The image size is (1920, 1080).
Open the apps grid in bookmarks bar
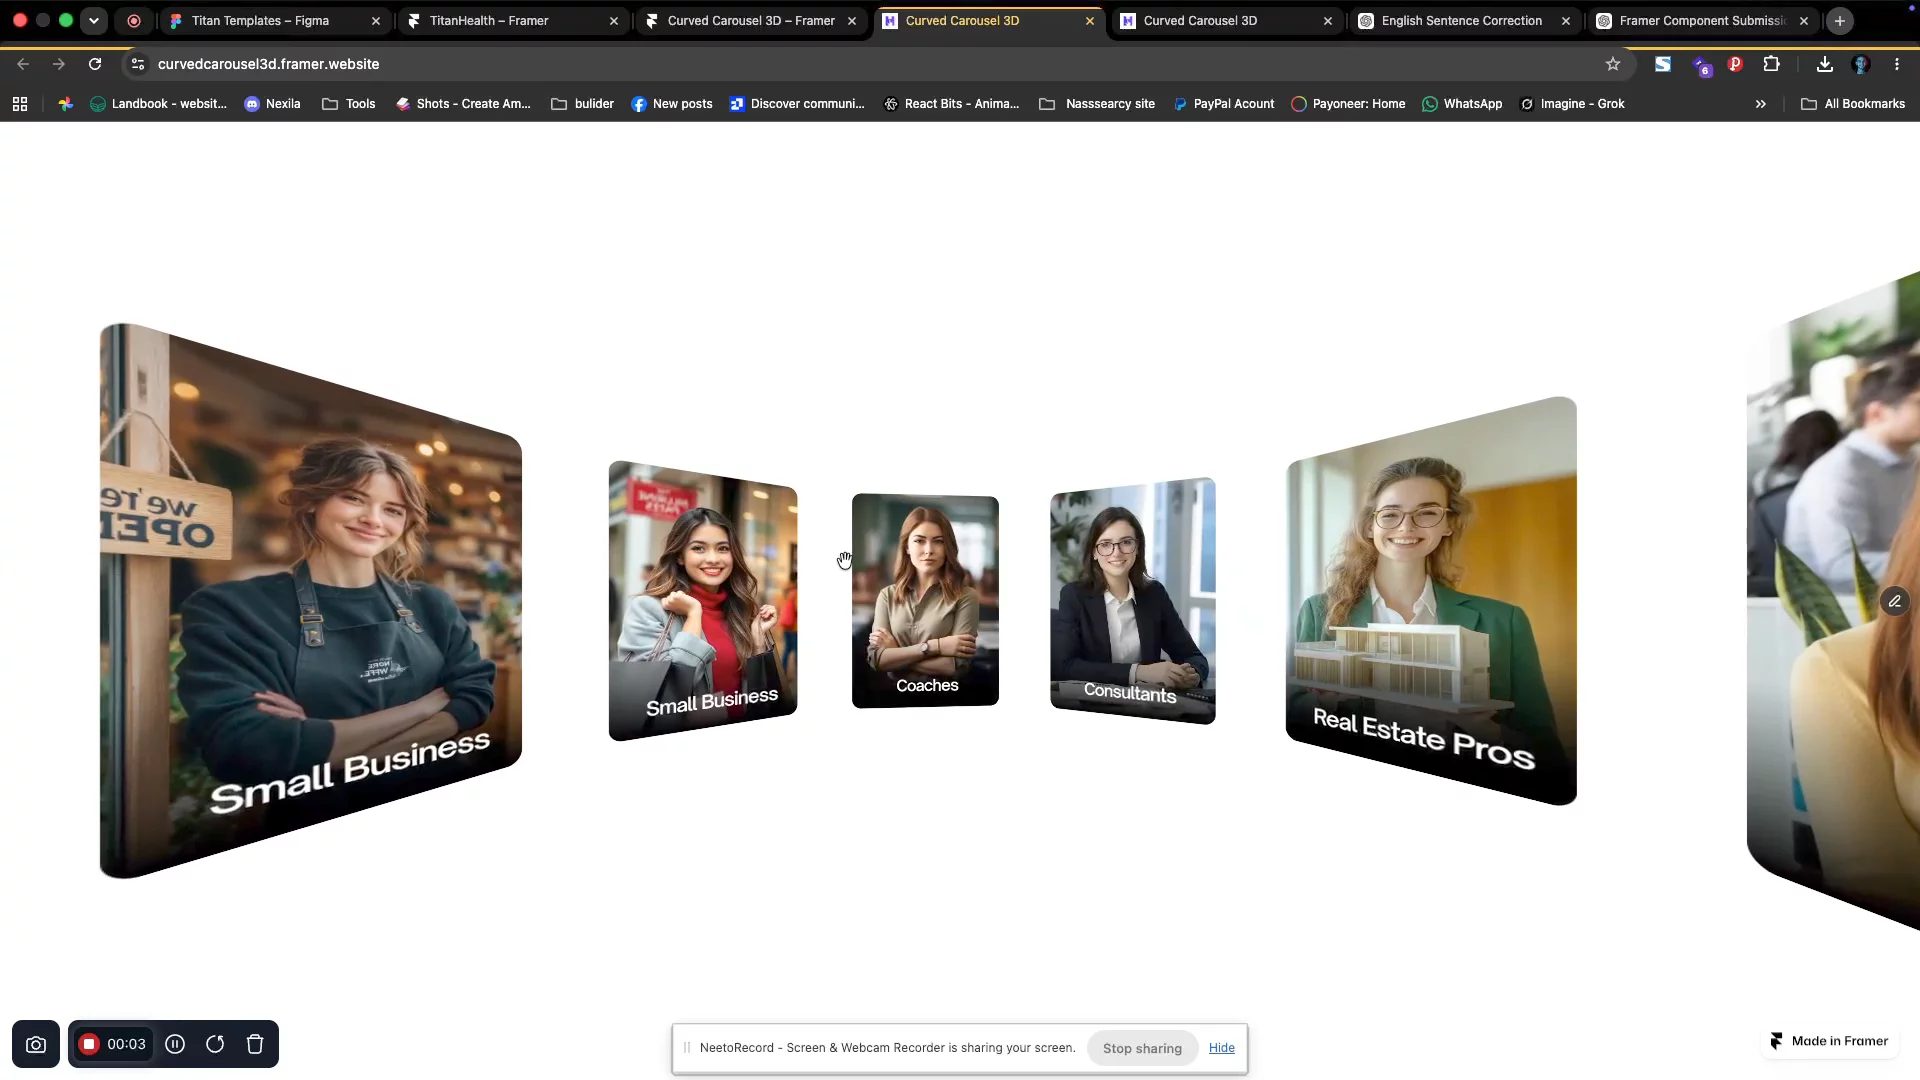pyautogui.click(x=20, y=104)
